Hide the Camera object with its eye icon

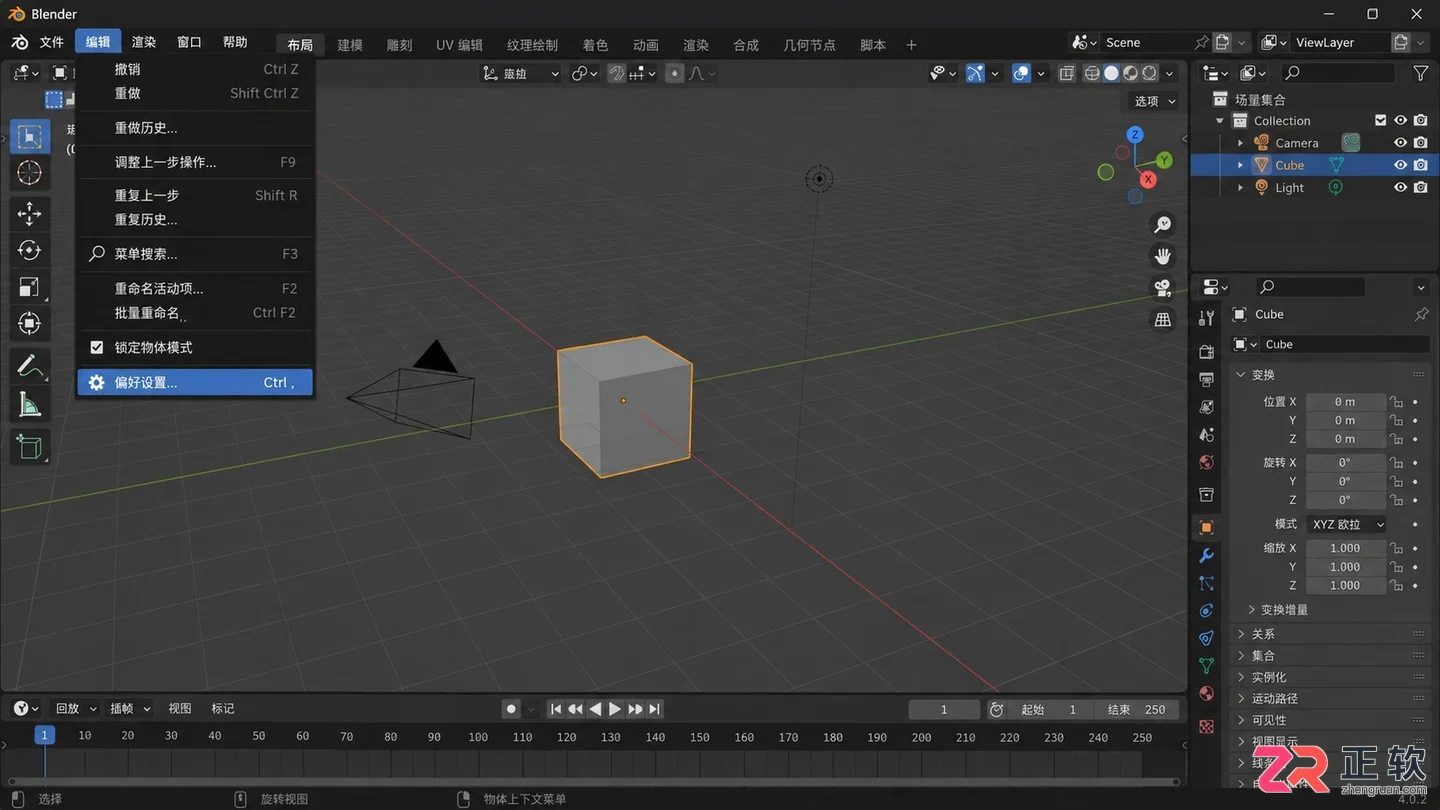[x=1400, y=143]
